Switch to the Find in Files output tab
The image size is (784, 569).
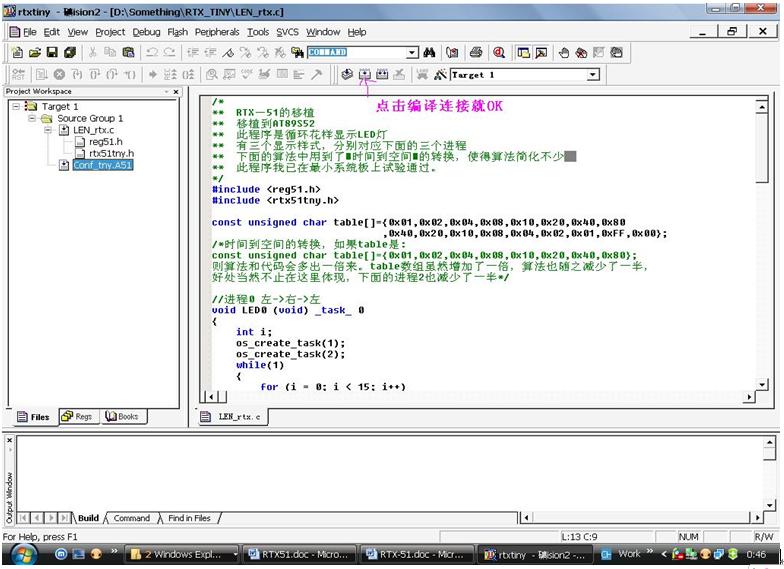(189, 518)
